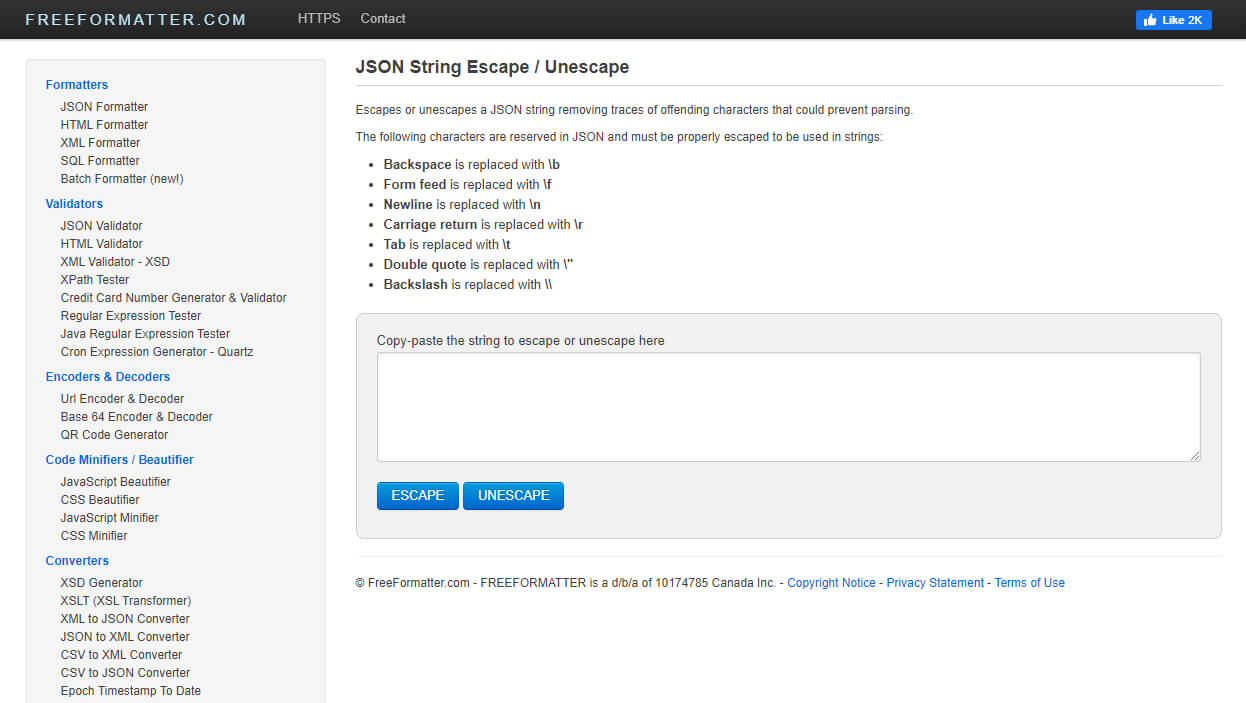Image resolution: width=1246 pixels, height=703 pixels.
Task: Open CSV to XML Converter
Action: [x=121, y=655]
